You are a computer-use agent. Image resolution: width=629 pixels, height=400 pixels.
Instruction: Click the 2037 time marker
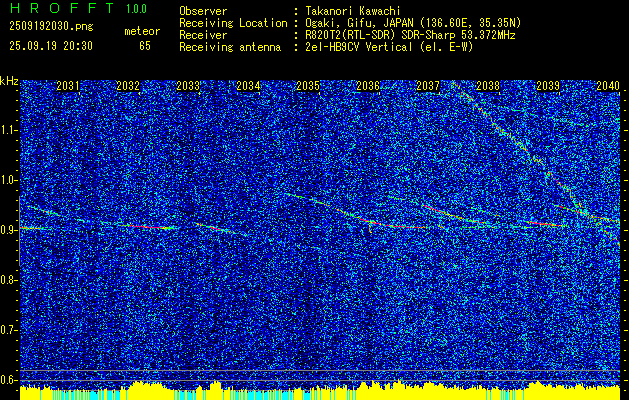pyautogui.click(x=428, y=86)
